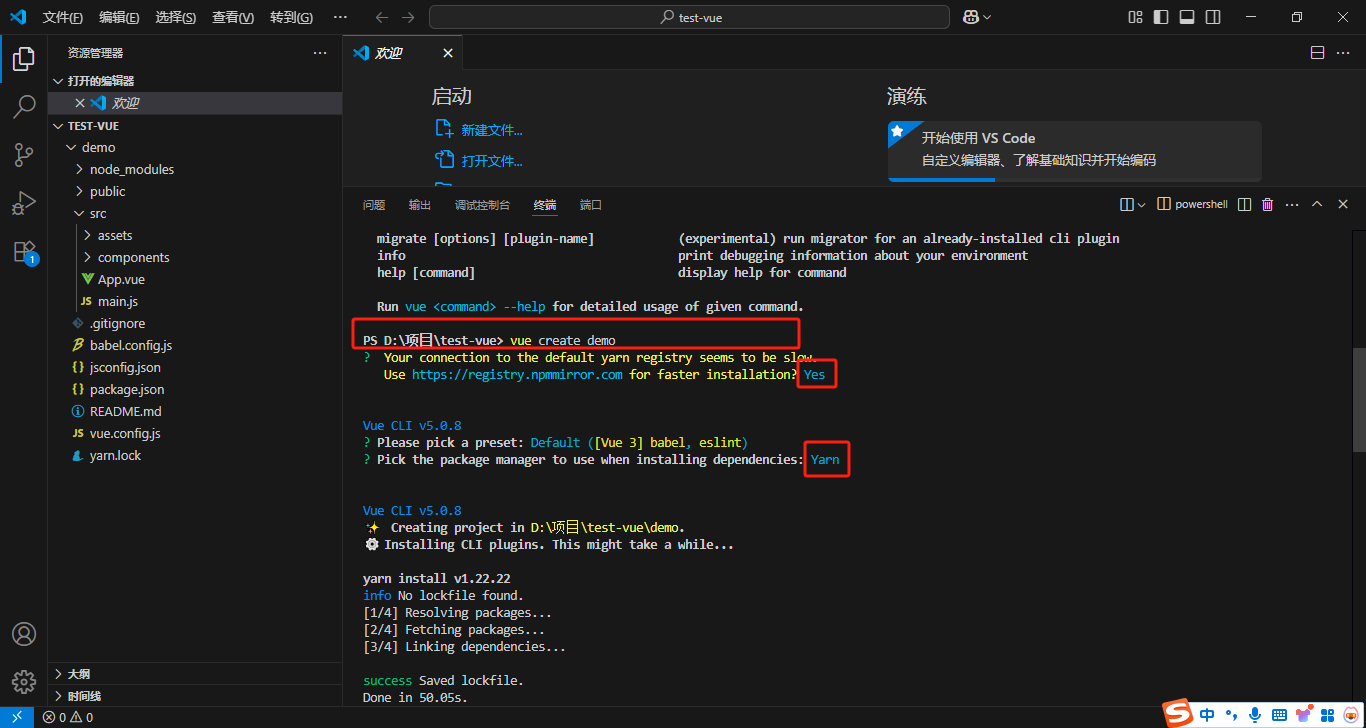
Task: Open the Search view
Action: click(x=23, y=107)
